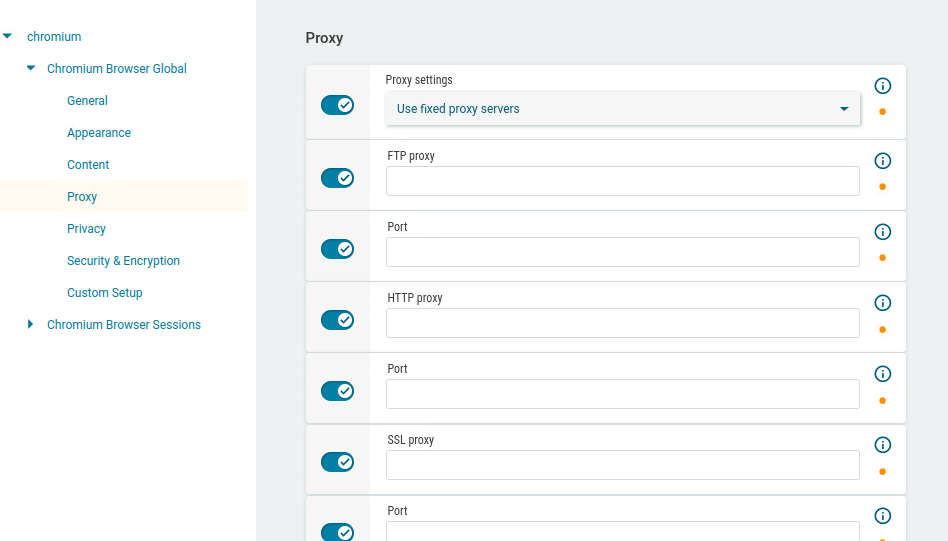The width and height of the screenshot is (948, 541).
Task: Disable the FTP proxy toggle
Action: (x=337, y=178)
